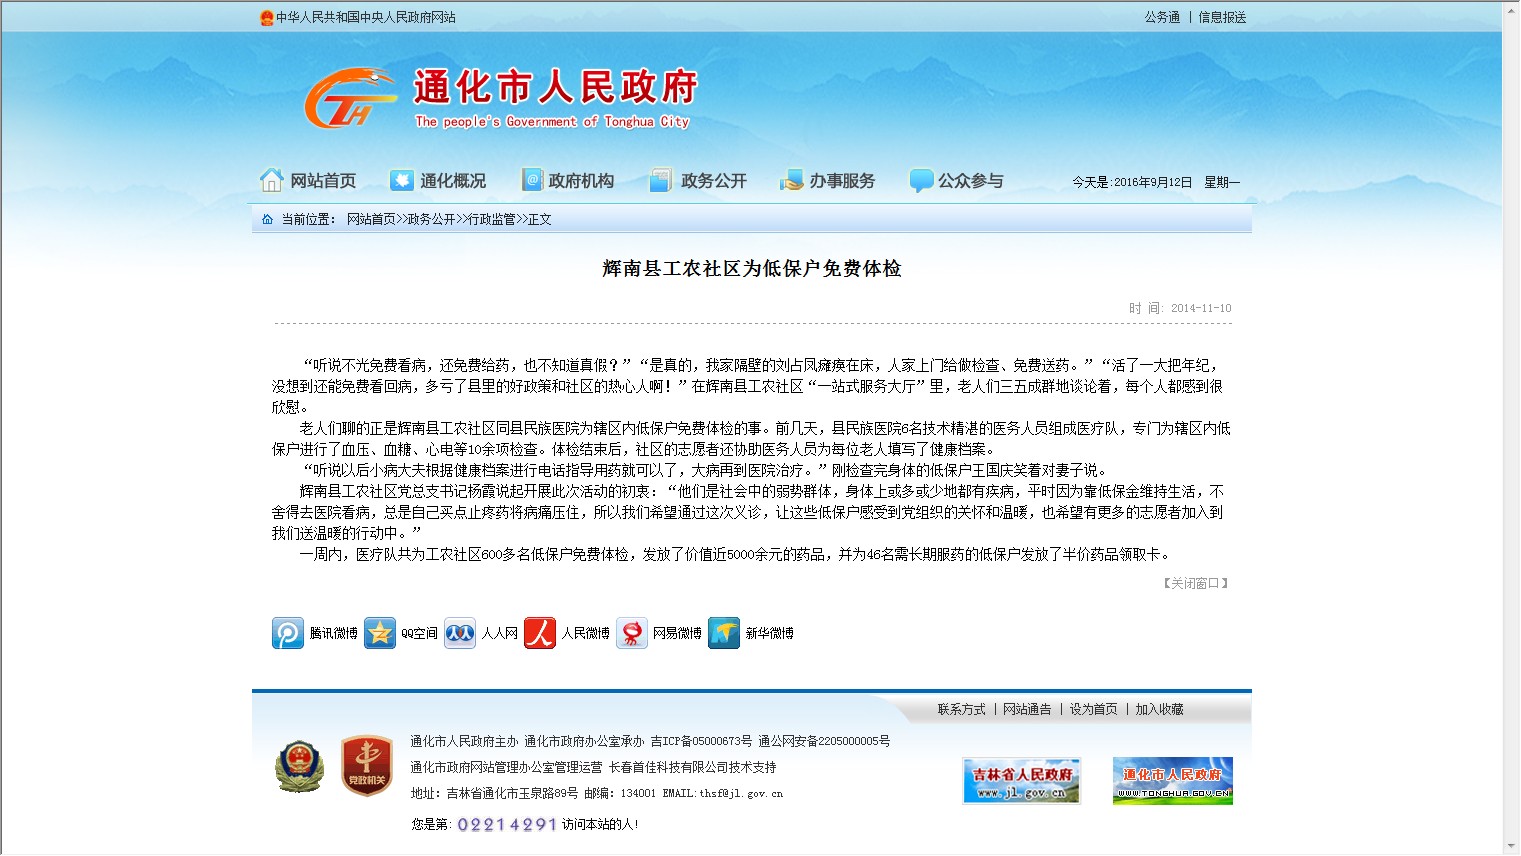Go to 政府机构 in navigation bar
The width and height of the screenshot is (1521, 856).
[x=568, y=181]
